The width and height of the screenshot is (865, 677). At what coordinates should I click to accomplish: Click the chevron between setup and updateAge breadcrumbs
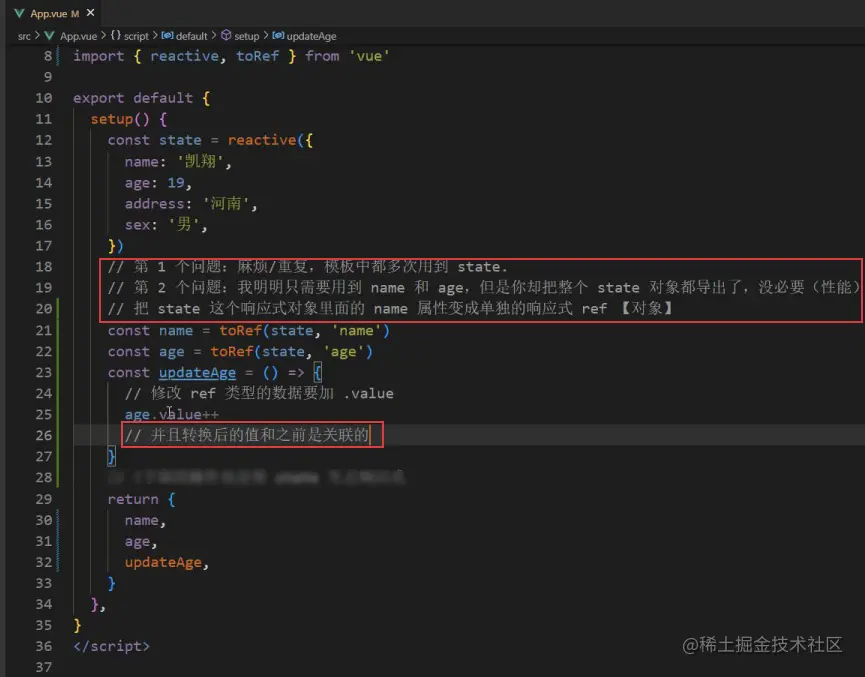(x=266, y=35)
